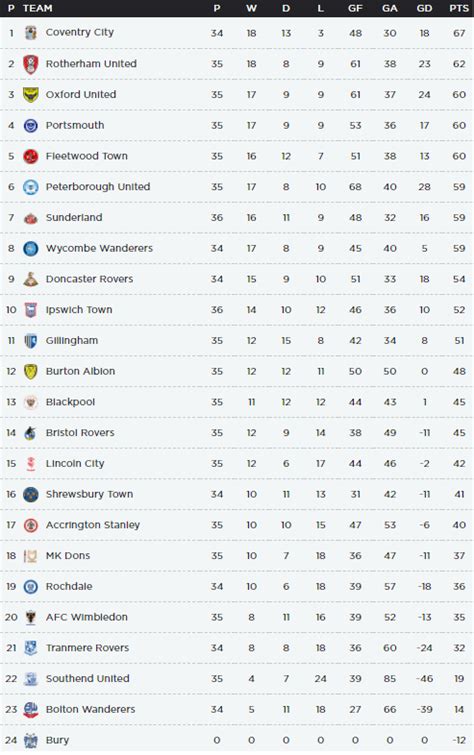474x755 pixels.
Task: Open the Peterborough United team link
Action: (x=98, y=187)
